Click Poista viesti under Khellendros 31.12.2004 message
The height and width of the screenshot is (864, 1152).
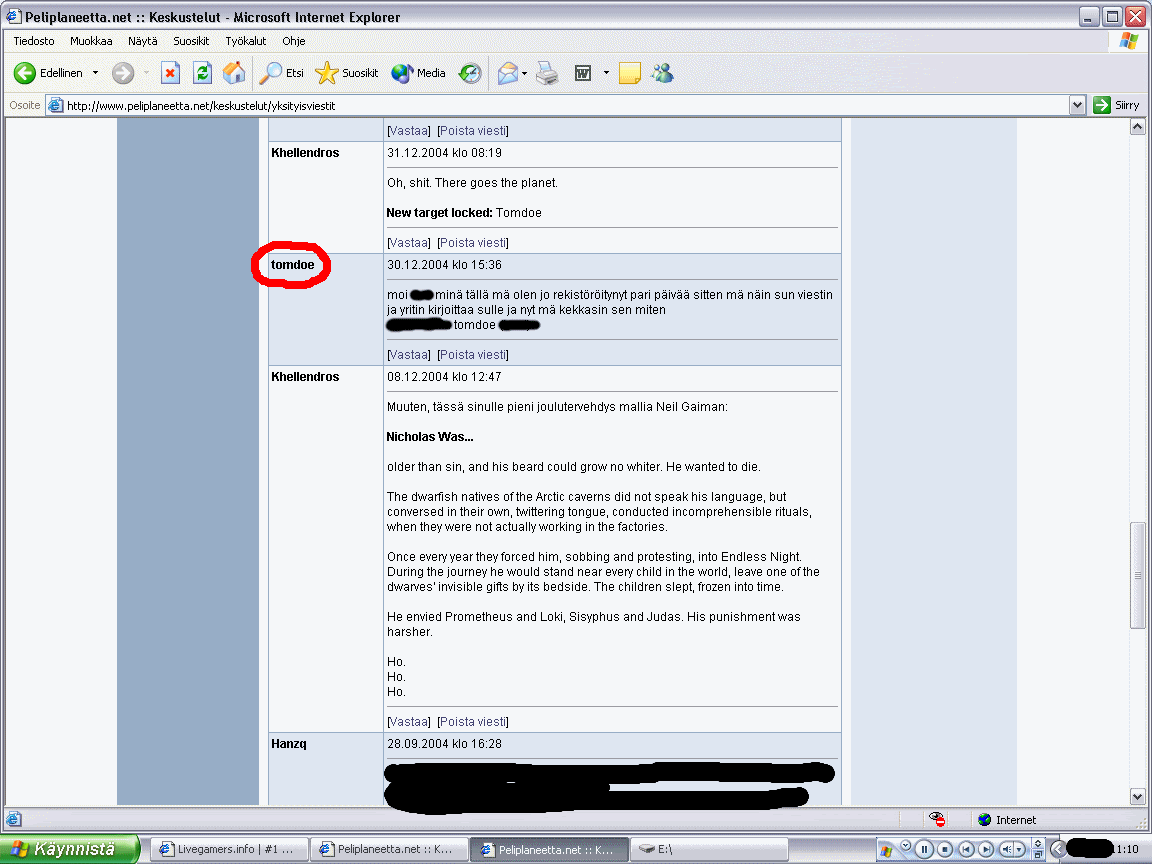tap(472, 242)
